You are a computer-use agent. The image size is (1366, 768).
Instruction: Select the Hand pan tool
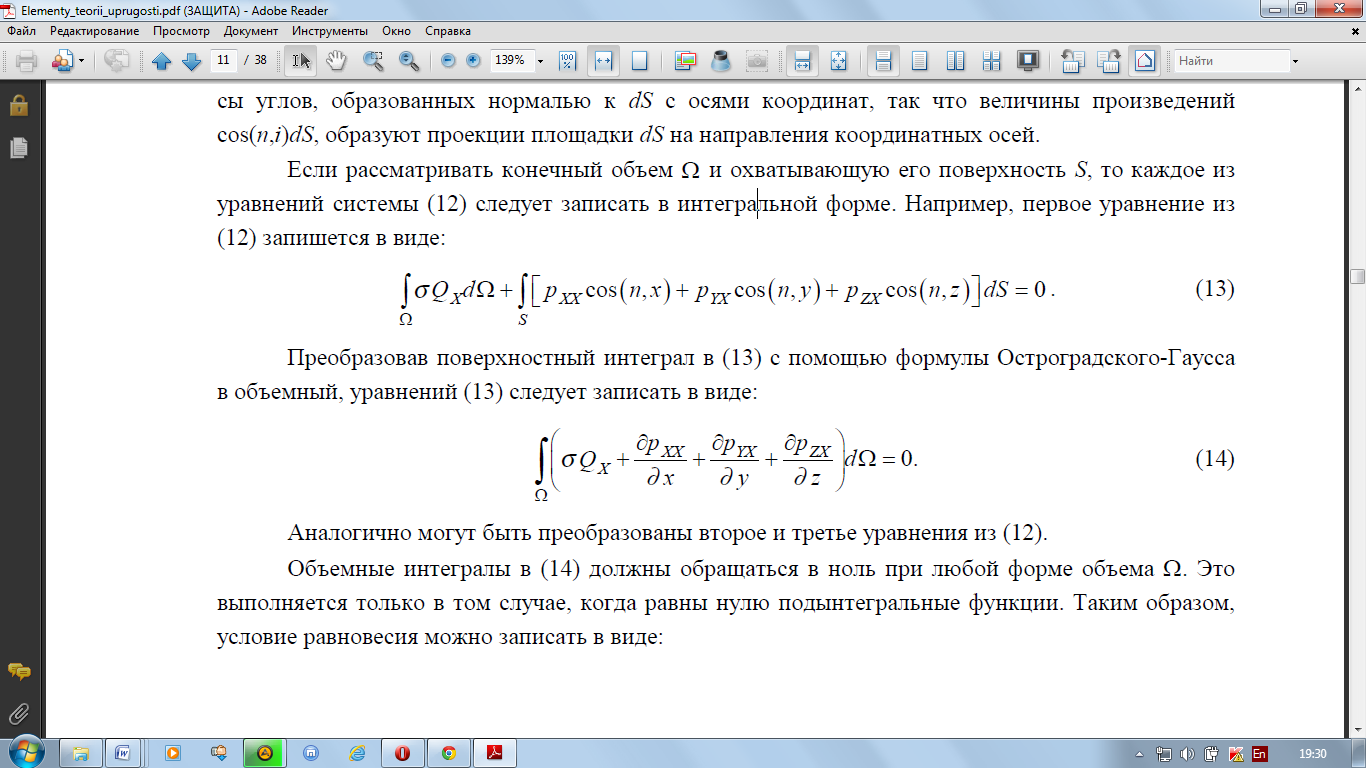point(337,61)
